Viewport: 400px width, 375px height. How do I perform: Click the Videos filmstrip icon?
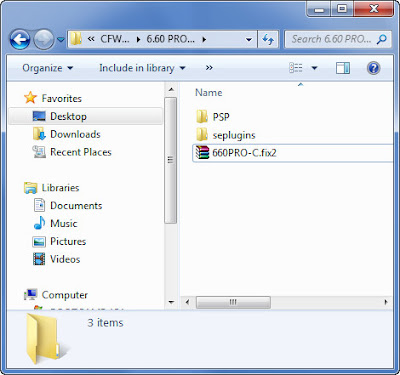point(39,259)
